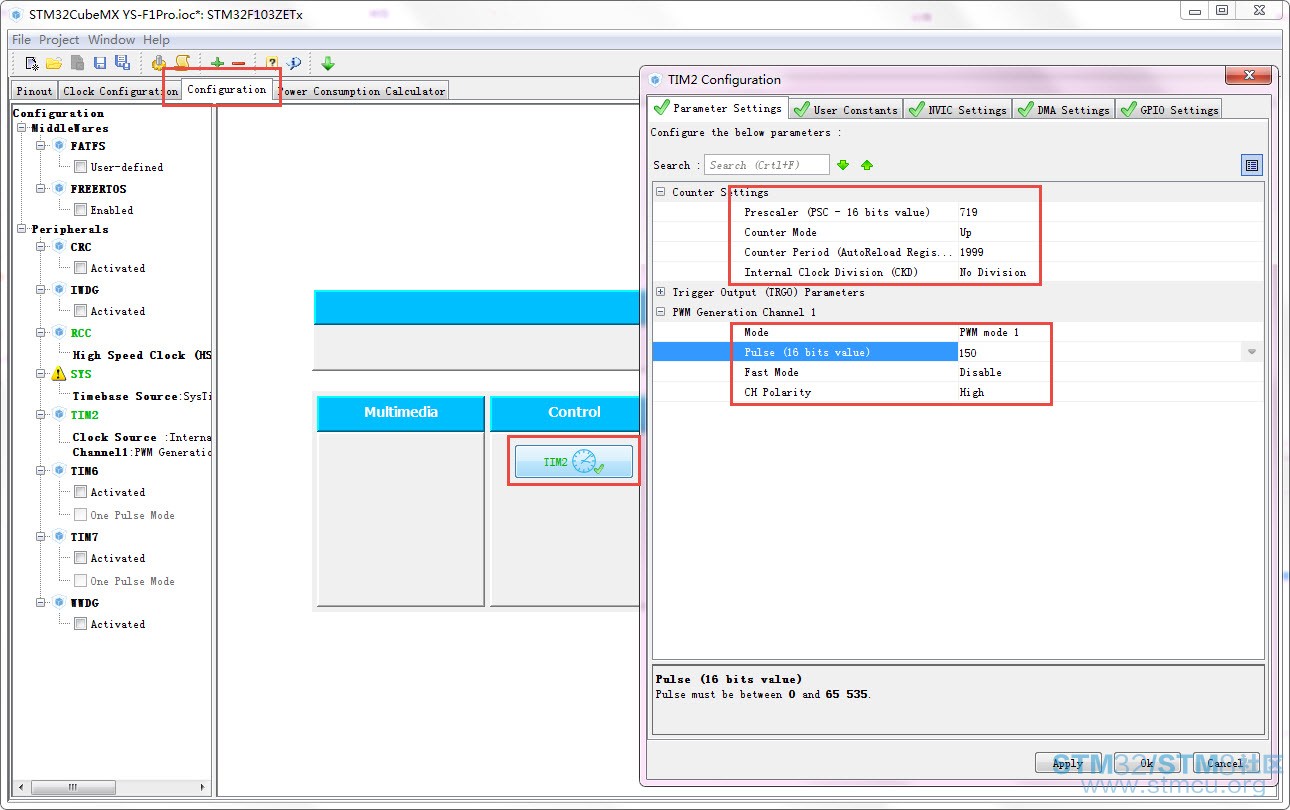Click the blue info bubble About icon
This screenshot has height=810, width=1290.
coord(294,63)
